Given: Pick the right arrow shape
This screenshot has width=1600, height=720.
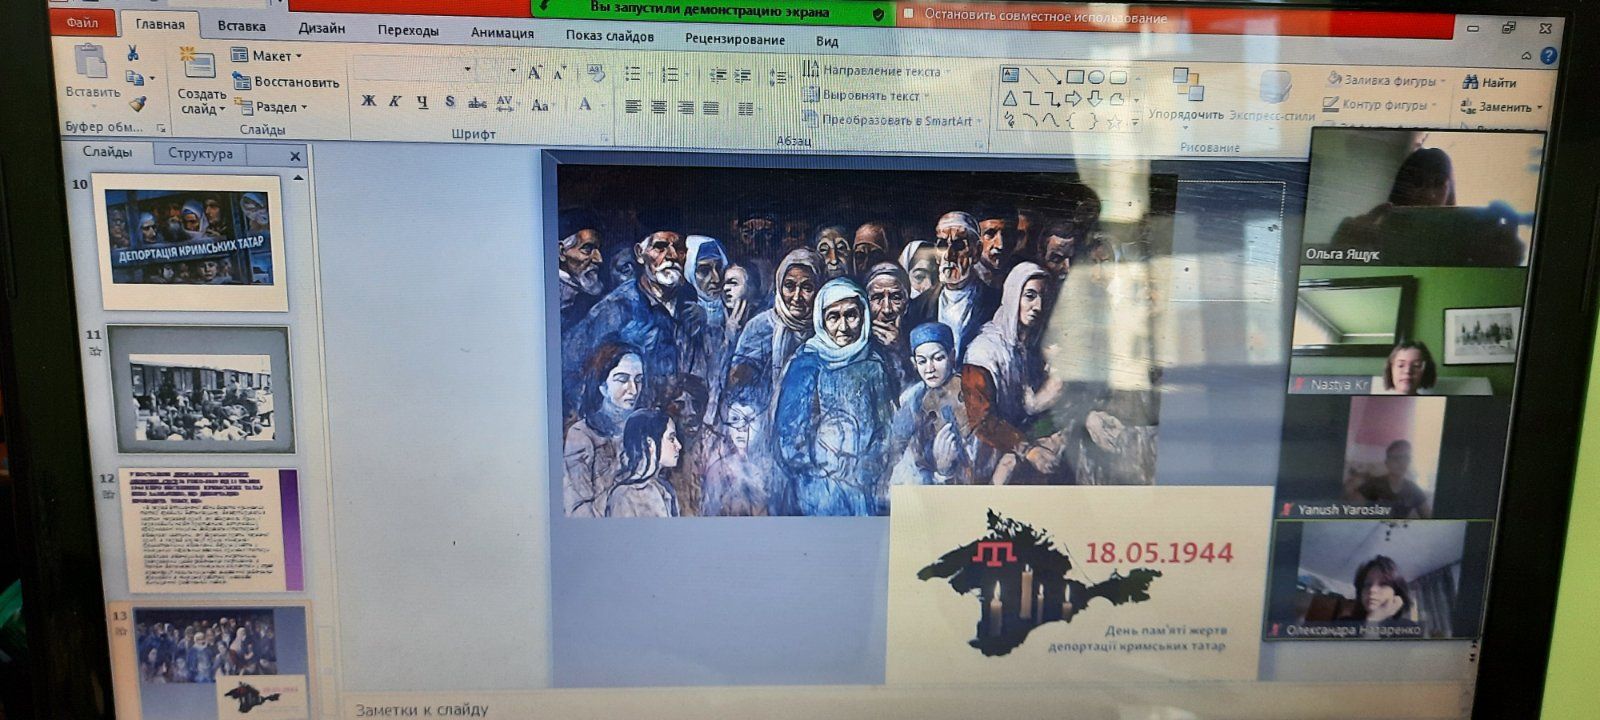Looking at the screenshot, I should coord(1073,98).
